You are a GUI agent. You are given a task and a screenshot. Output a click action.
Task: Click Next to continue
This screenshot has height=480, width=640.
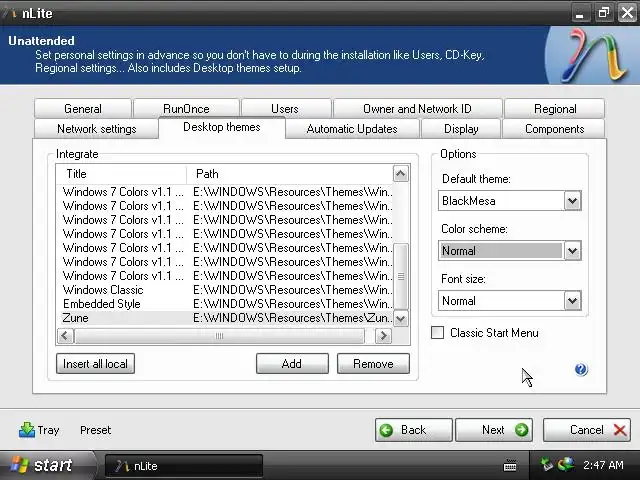point(494,430)
